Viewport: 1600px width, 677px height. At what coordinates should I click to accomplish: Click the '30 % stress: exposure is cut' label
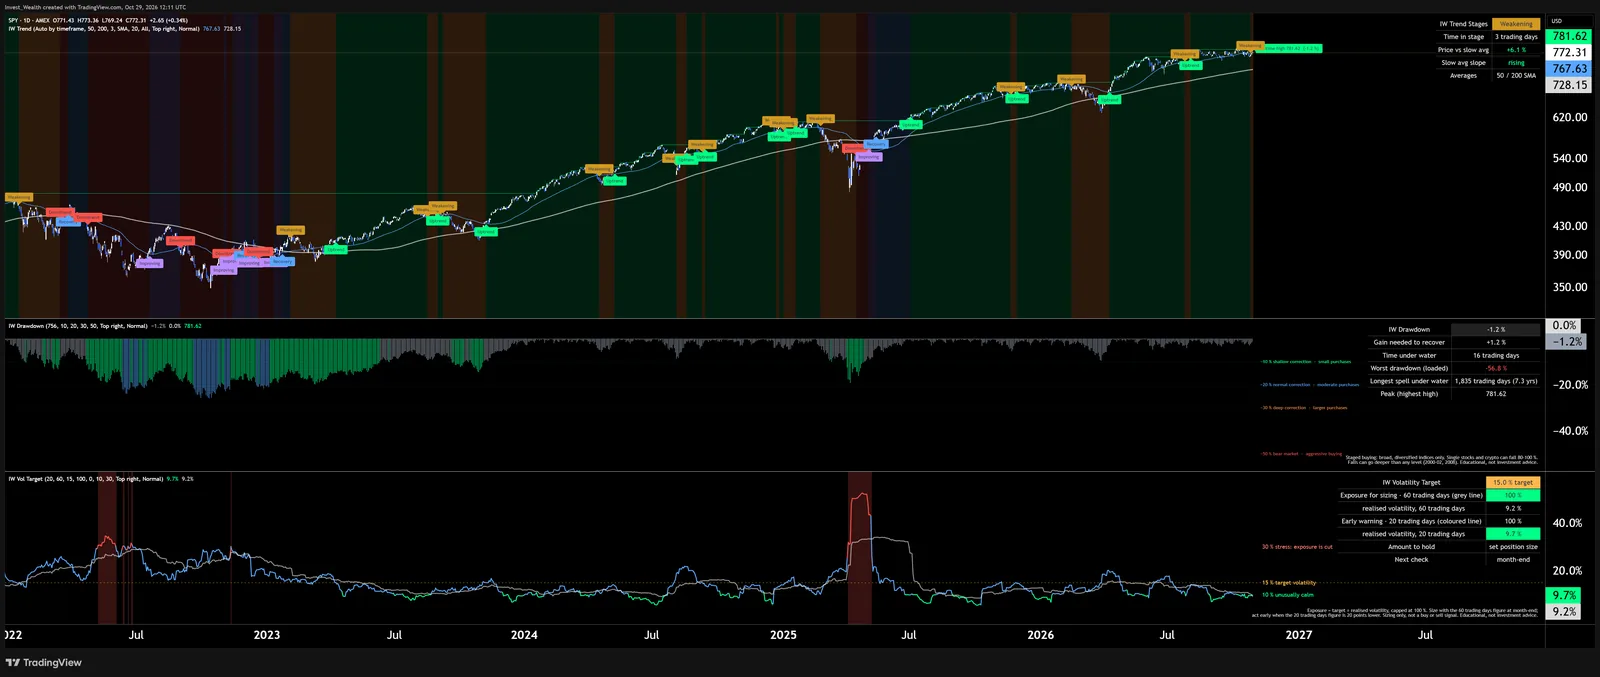click(1297, 547)
